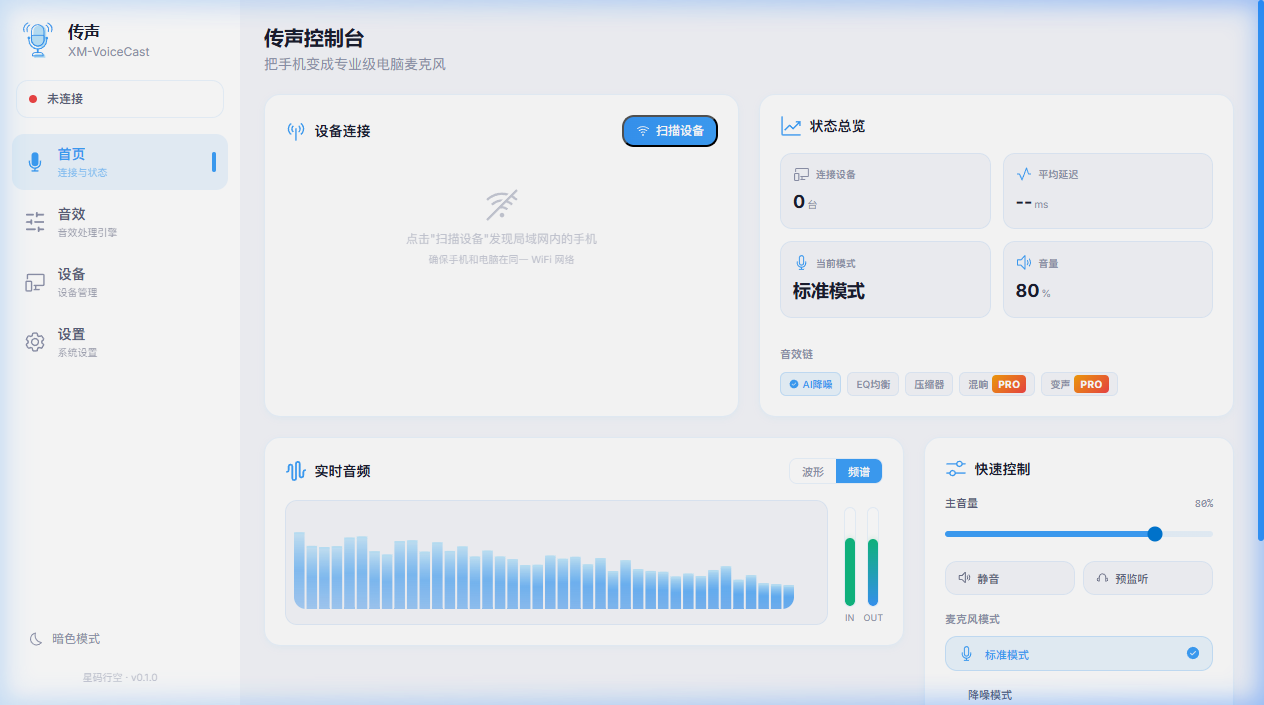This screenshot has width=1264, height=705.
Task: Open the 设备 device management page
Action: (120, 282)
